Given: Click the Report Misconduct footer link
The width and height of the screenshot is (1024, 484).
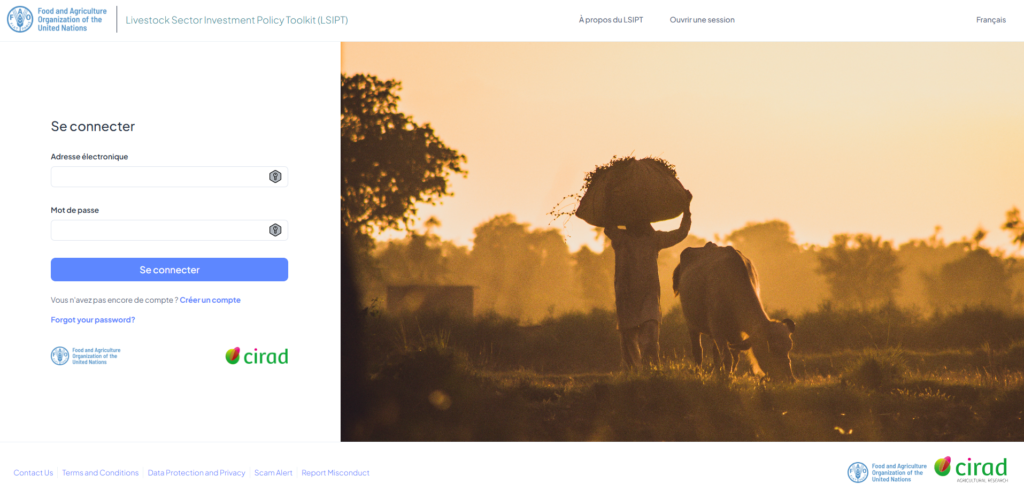Looking at the screenshot, I should [336, 473].
